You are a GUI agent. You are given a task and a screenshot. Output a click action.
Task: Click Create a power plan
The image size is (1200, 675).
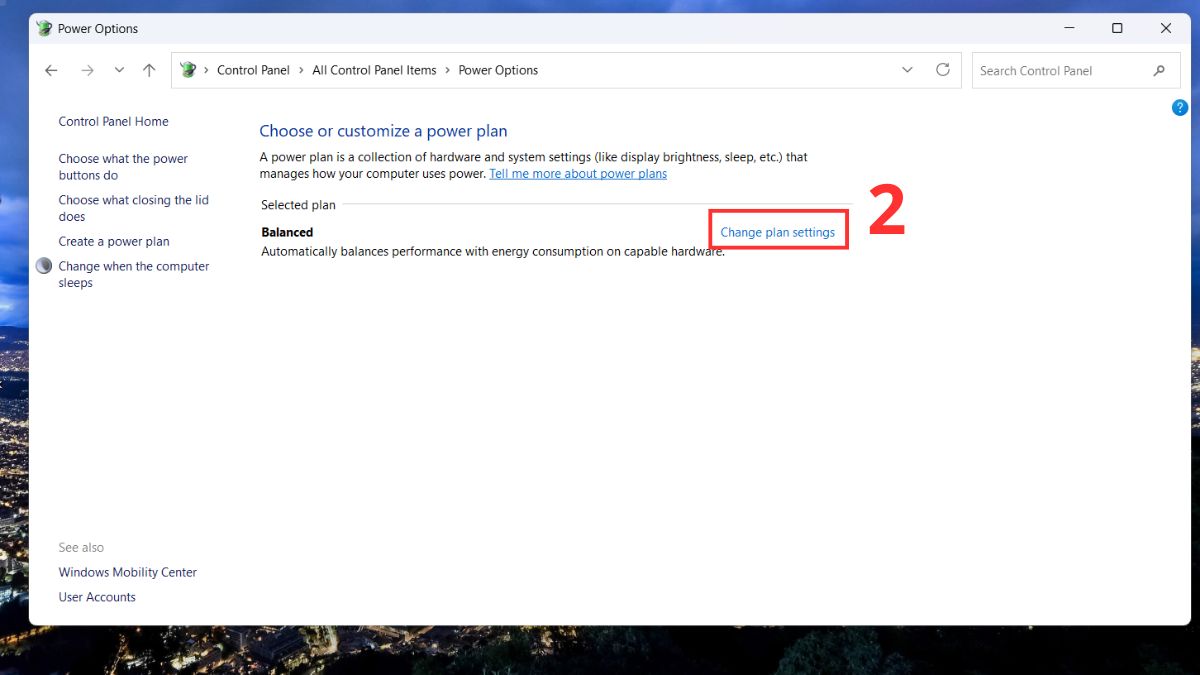(x=114, y=242)
